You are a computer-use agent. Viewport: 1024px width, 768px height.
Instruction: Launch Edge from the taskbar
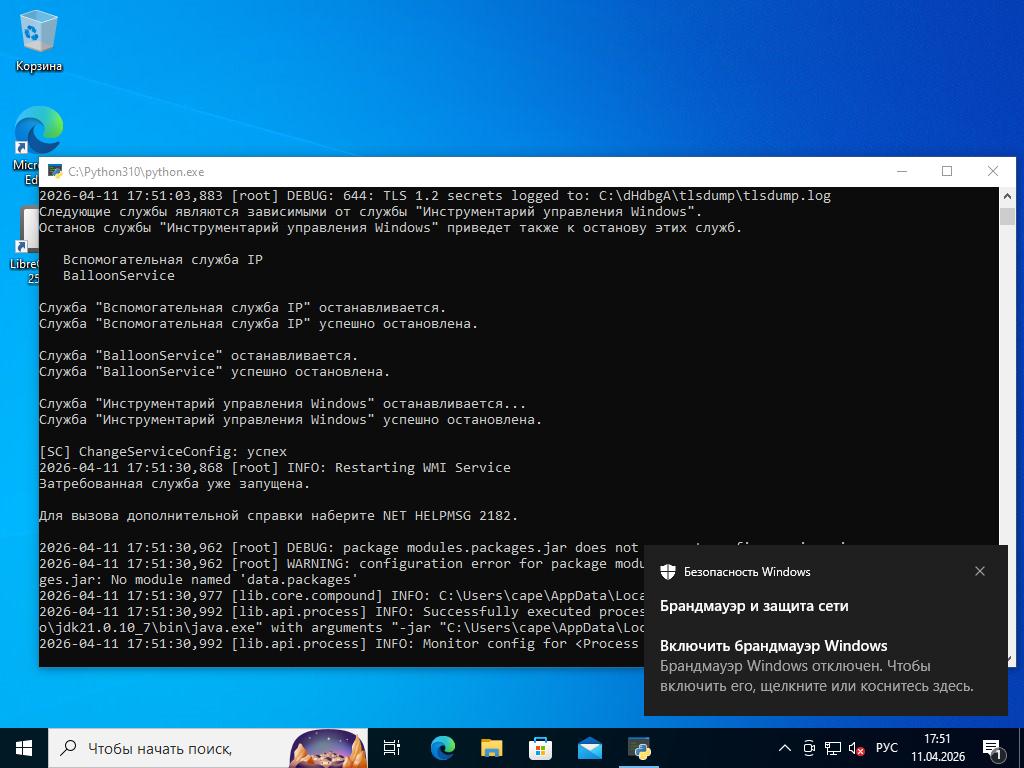coord(442,747)
